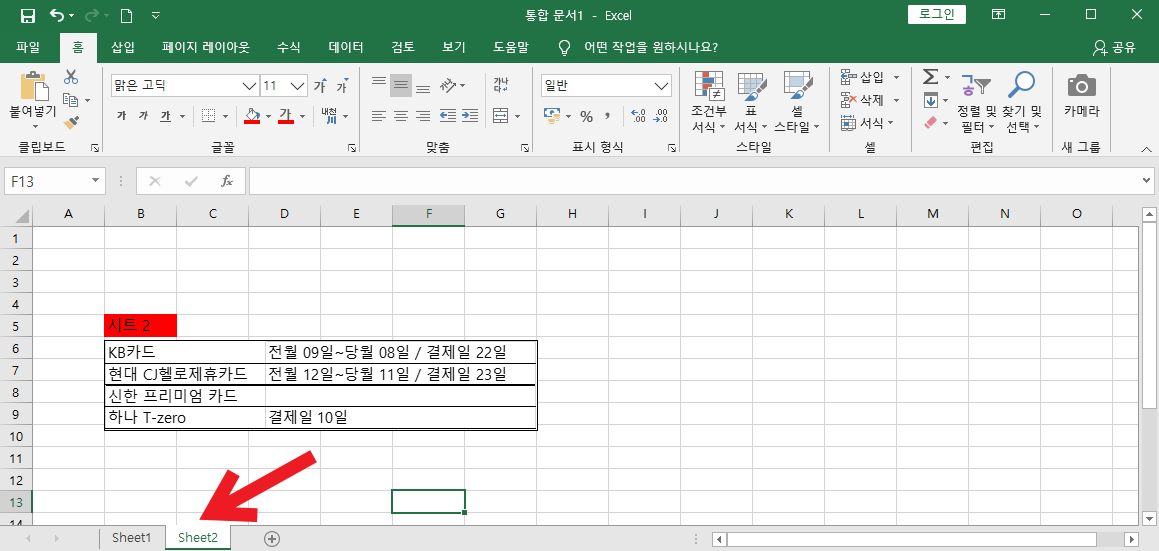Image resolution: width=1159 pixels, height=551 pixels.
Task: Click the 카메라 camera tool
Action: coord(1081,96)
